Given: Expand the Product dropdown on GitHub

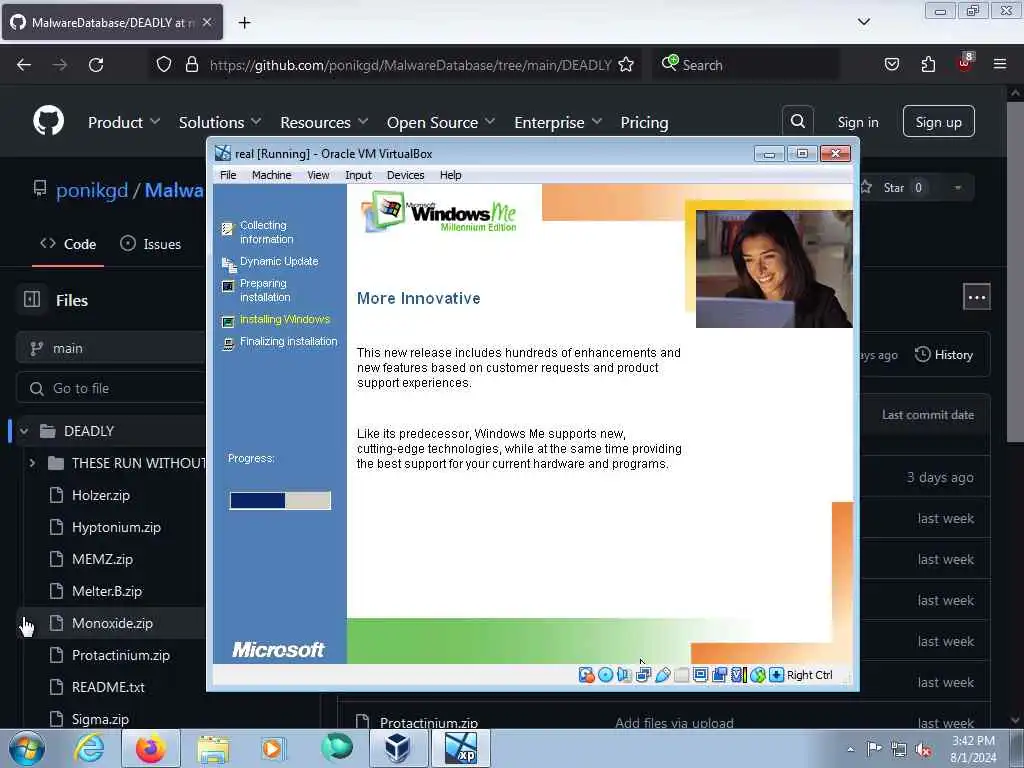Looking at the screenshot, I should click(x=124, y=122).
